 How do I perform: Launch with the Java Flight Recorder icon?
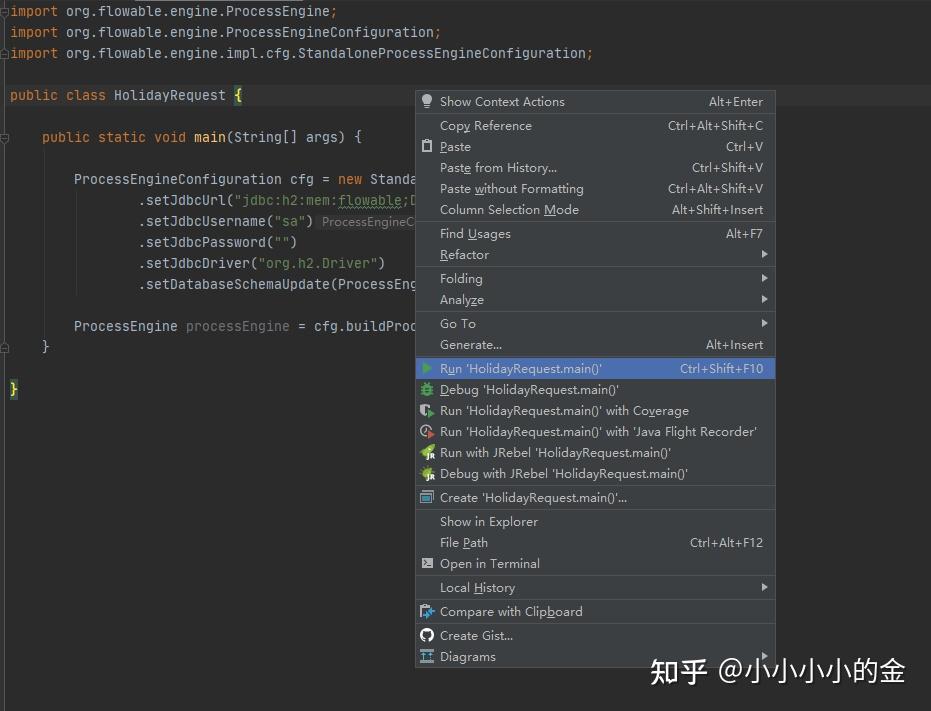(428, 431)
